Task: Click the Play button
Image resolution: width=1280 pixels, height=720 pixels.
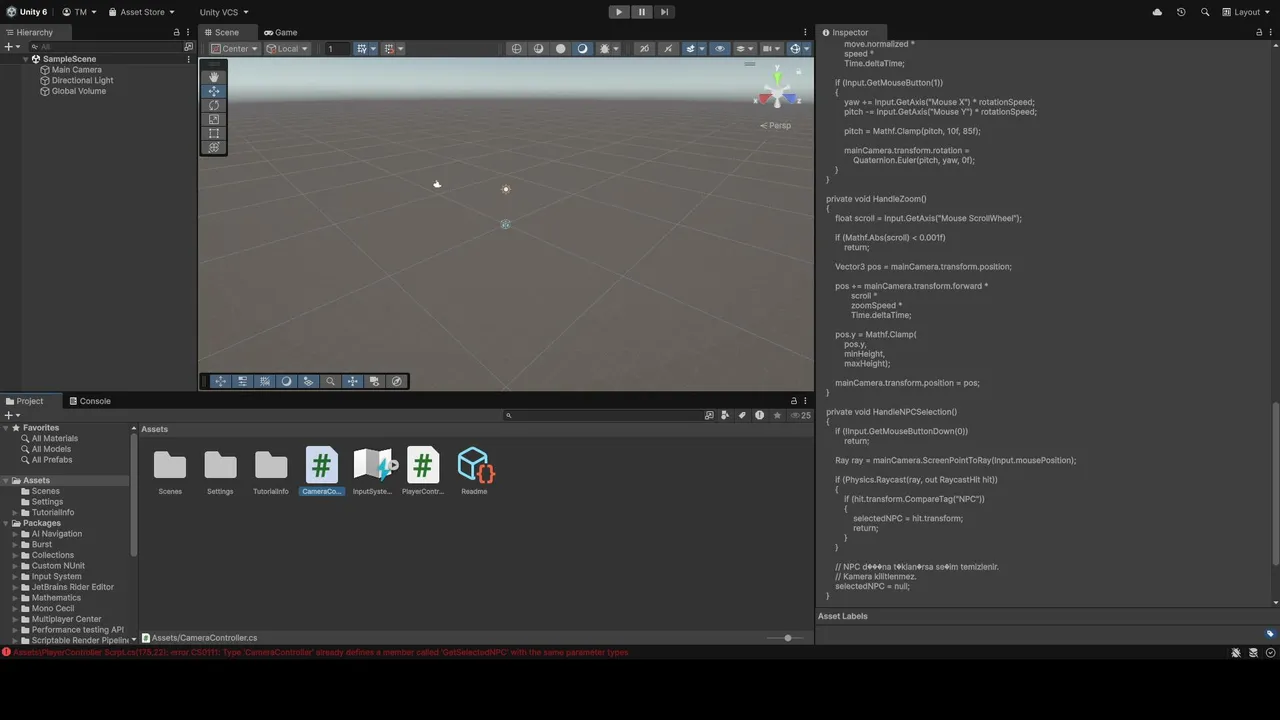Action: point(619,12)
